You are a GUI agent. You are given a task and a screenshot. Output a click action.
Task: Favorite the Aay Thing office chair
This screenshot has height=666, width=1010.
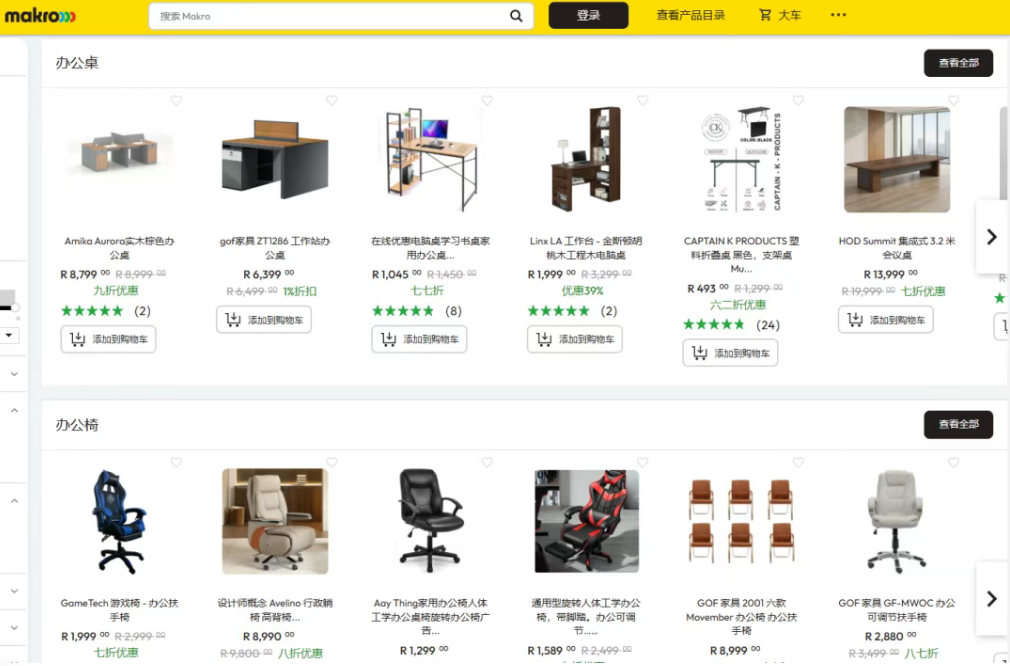pyautogui.click(x=487, y=462)
